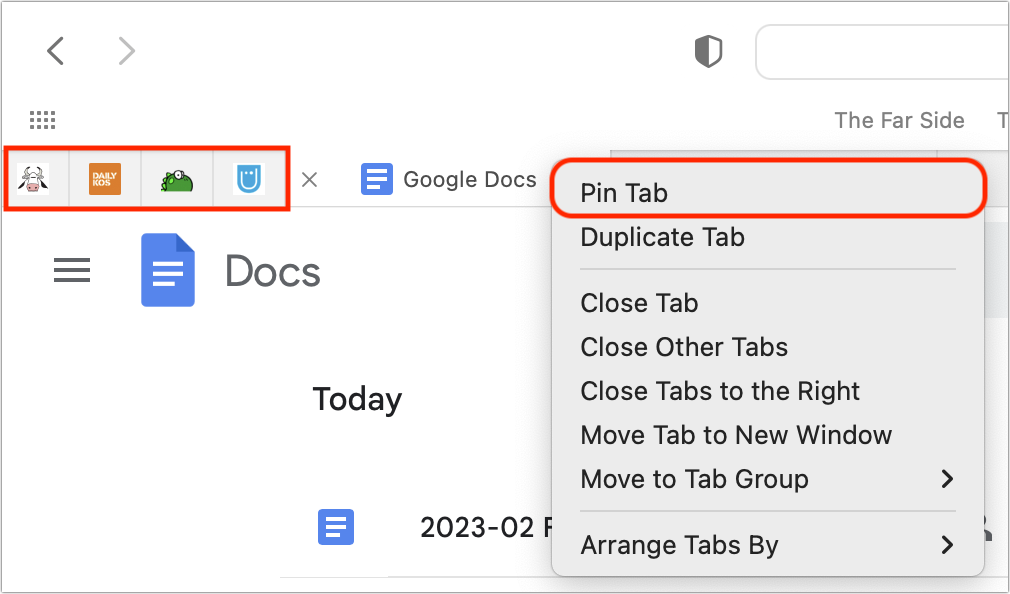This screenshot has height=594, width=1010.
Task: Open the Docs hamburger main menu
Action: 72,271
